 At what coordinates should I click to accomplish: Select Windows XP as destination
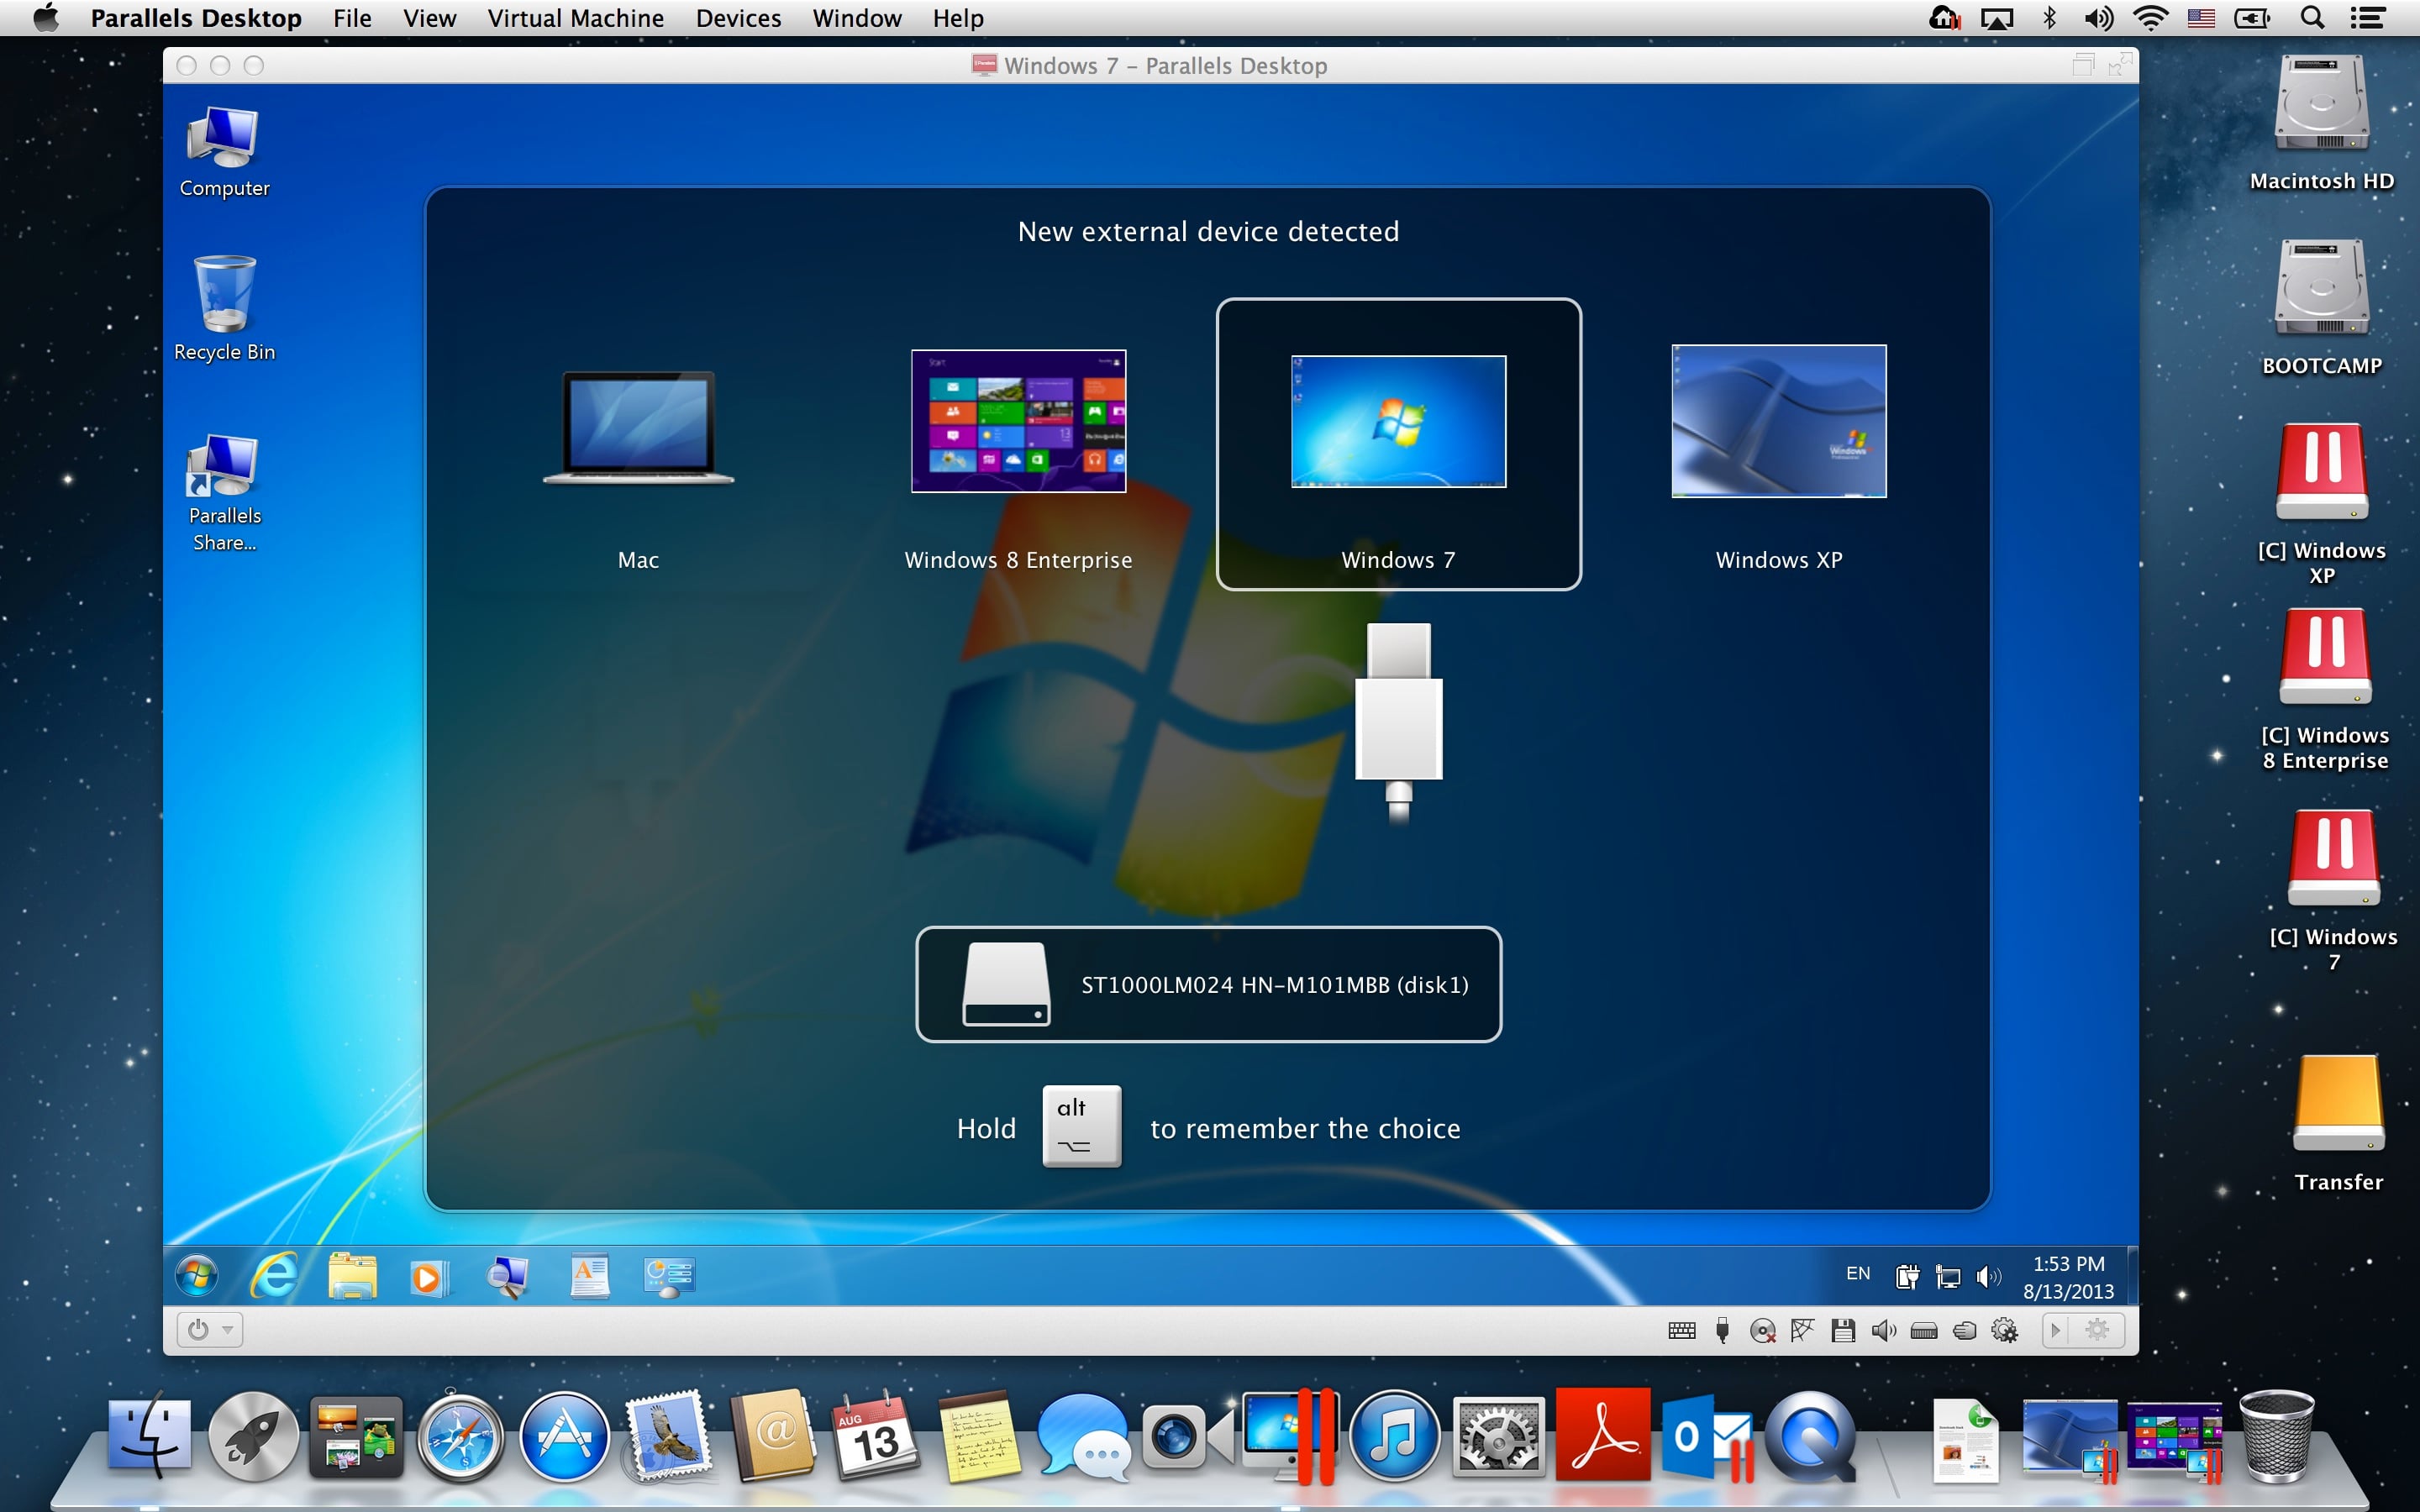pos(1779,460)
